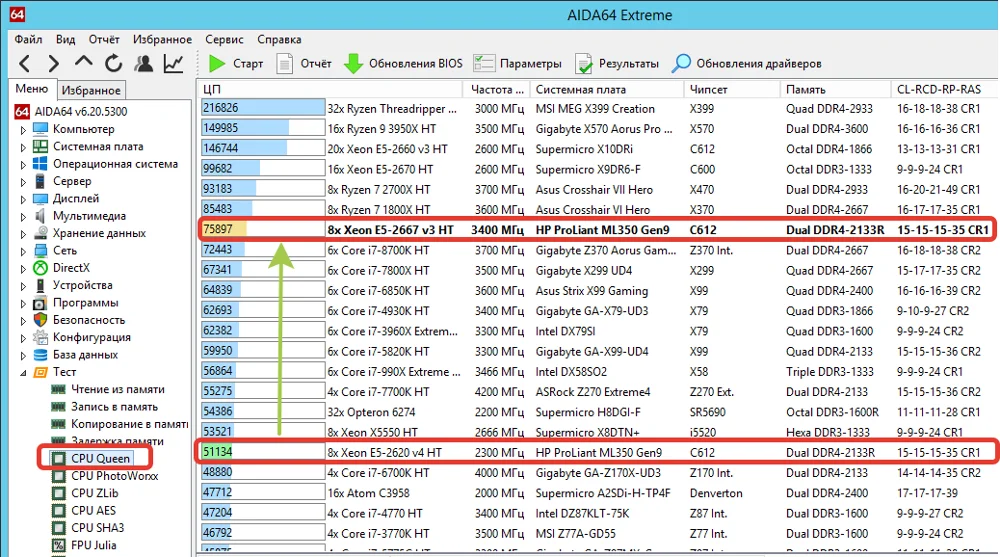Open Параметры from the toolbar
This screenshot has height=557, width=1000.
[517, 63]
